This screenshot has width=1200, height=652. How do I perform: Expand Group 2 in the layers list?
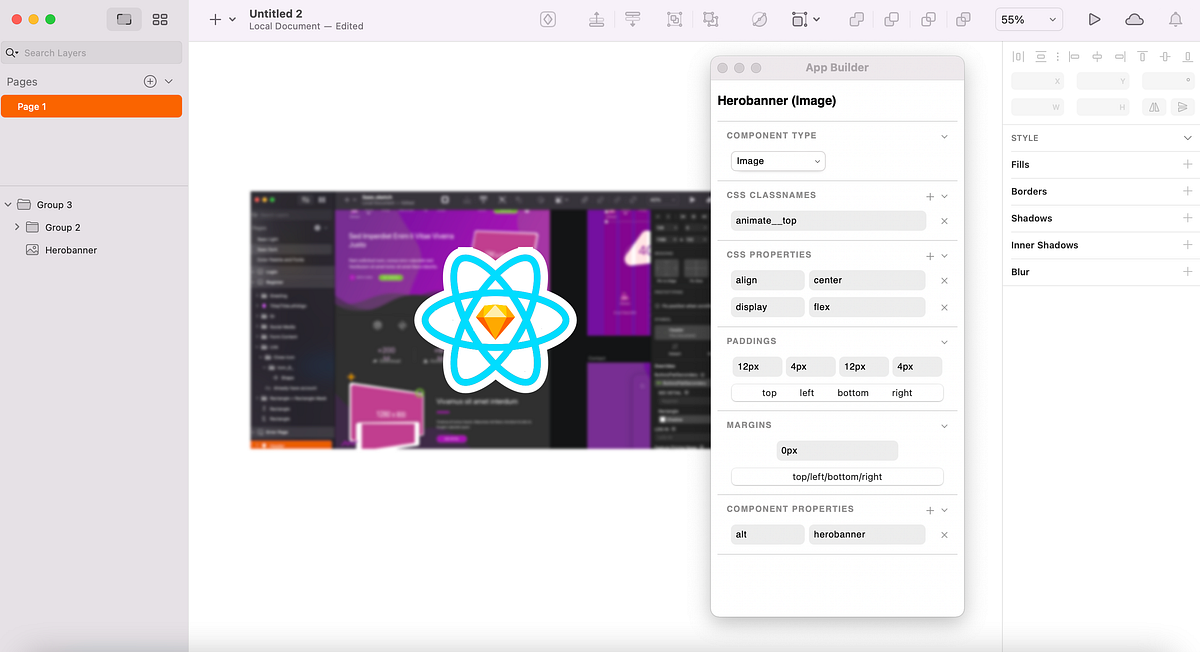tap(18, 227)
